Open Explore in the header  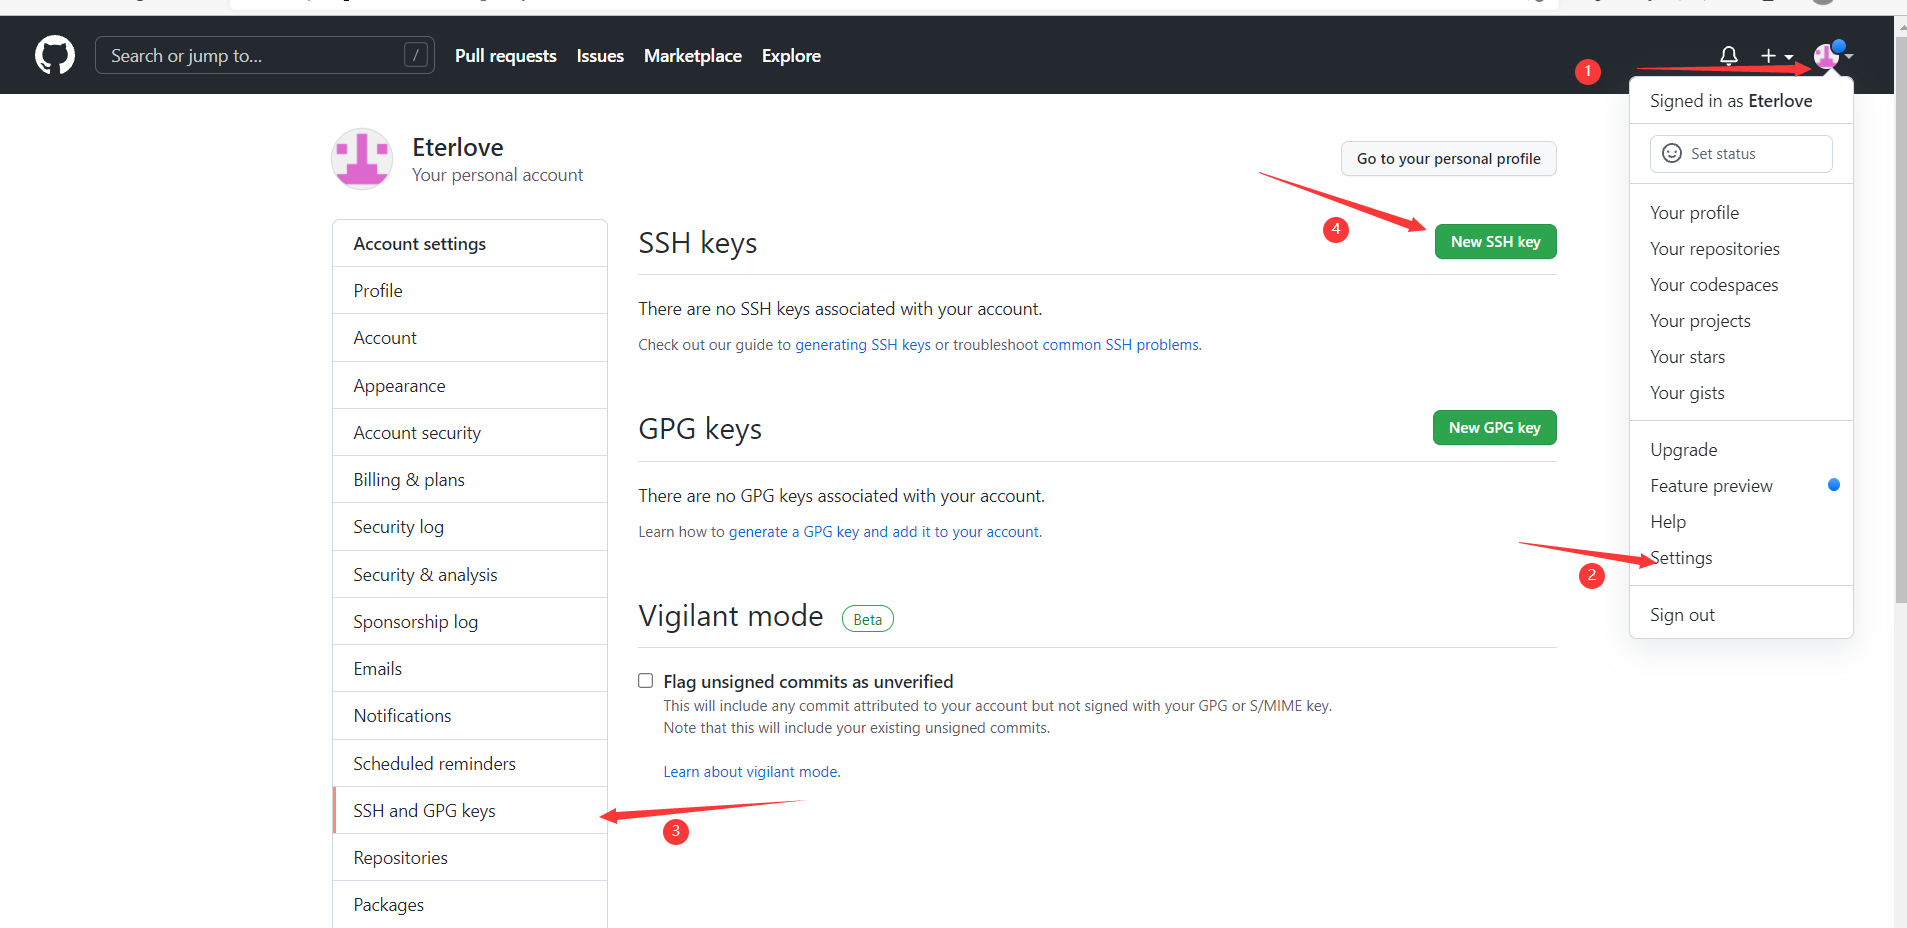pyautogui.click(x=791, y=56)
